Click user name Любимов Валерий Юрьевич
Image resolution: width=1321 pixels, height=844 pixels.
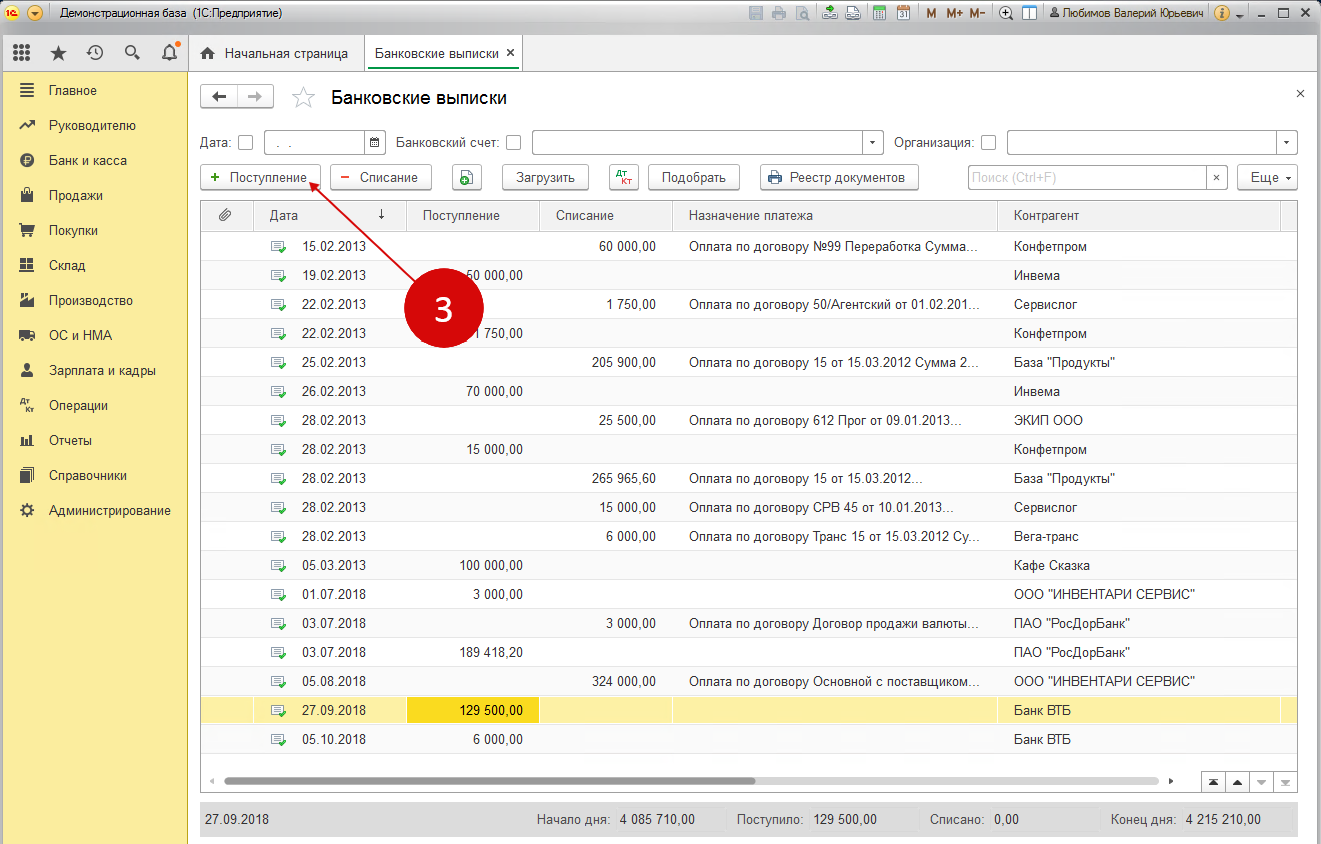pyautogui.click(x=1126, y=13)
